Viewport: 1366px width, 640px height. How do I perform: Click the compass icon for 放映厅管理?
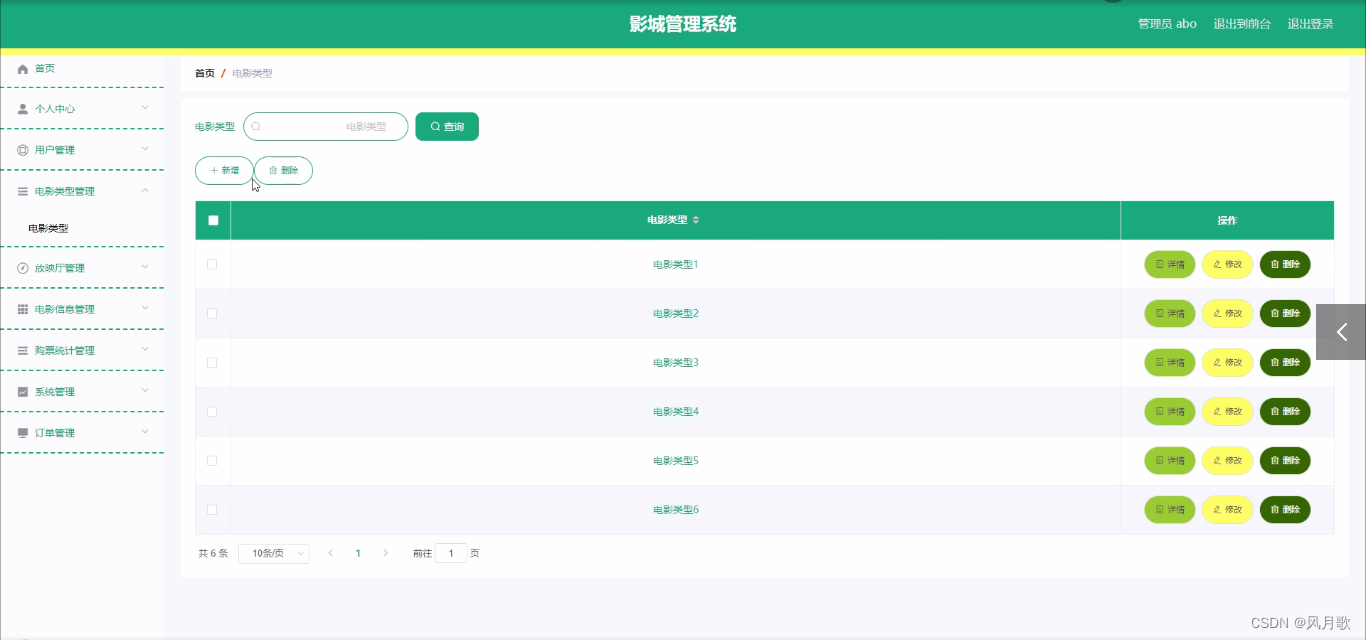click(23, 268)
